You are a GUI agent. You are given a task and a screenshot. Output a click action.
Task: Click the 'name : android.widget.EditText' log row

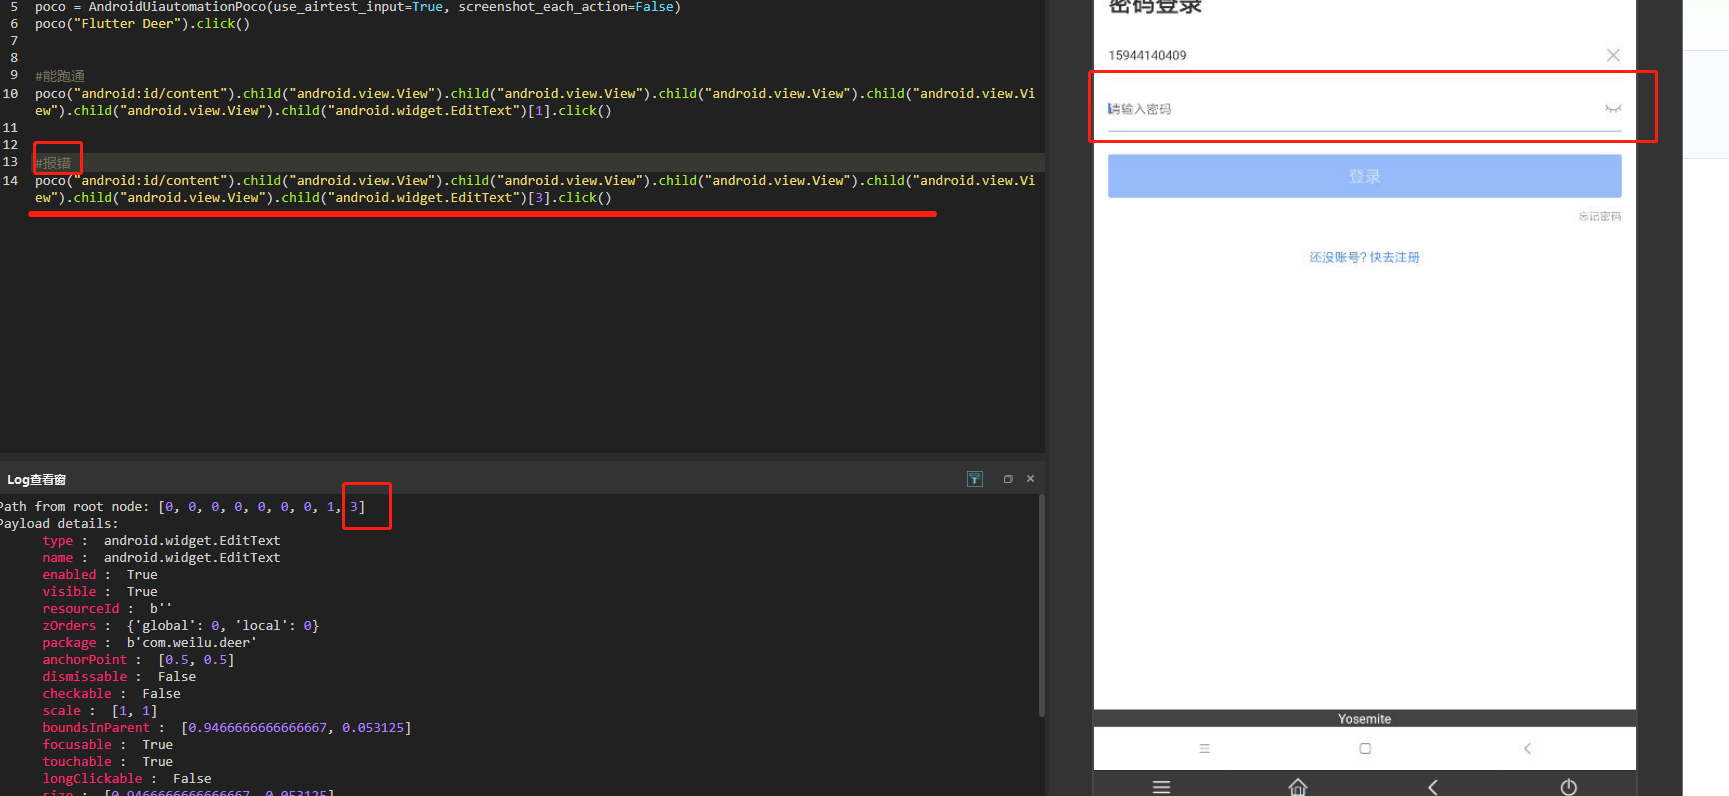(161, 558)
